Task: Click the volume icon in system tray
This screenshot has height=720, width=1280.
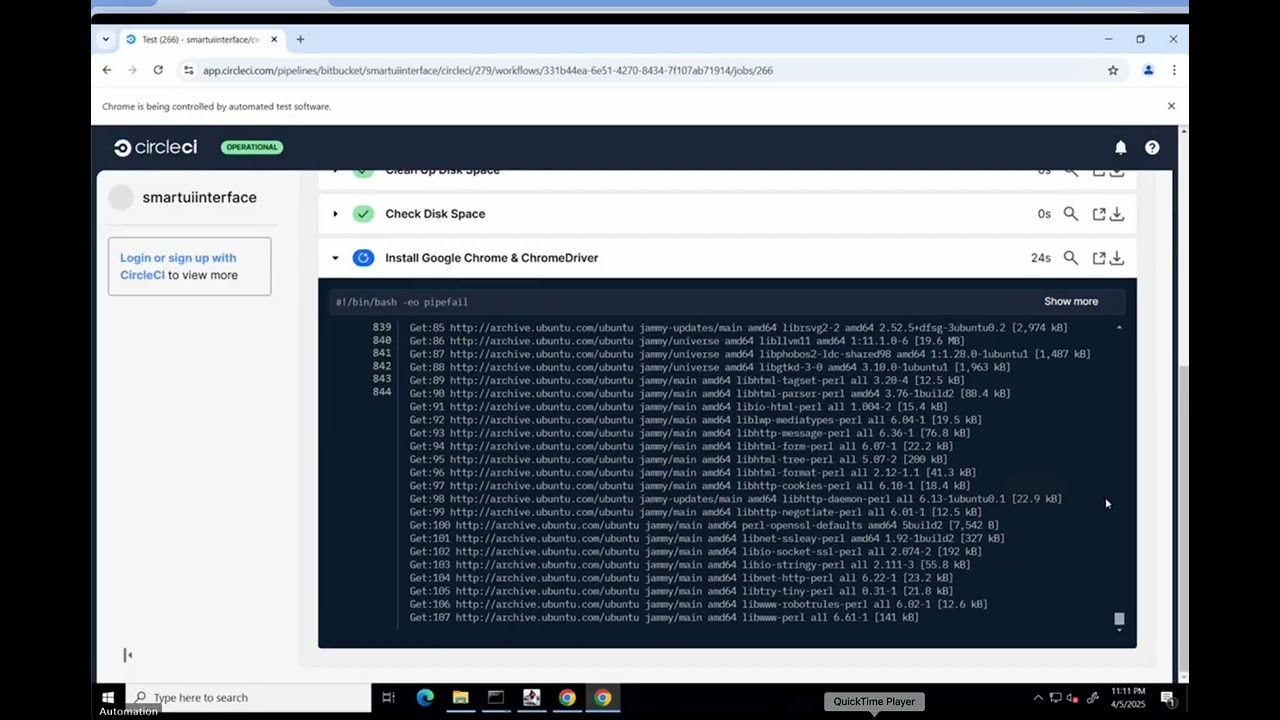Action: pos(1071,698)
